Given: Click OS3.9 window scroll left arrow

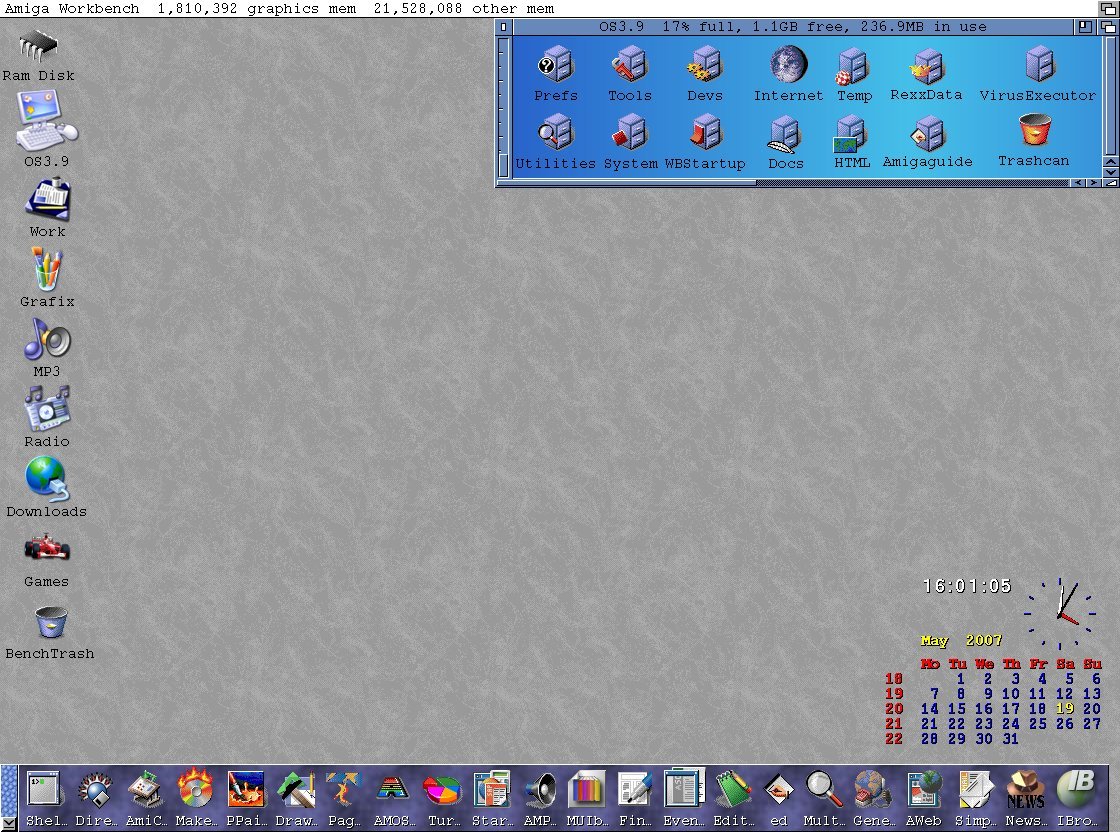Looking at the screenshot, I should (1079, 183).
